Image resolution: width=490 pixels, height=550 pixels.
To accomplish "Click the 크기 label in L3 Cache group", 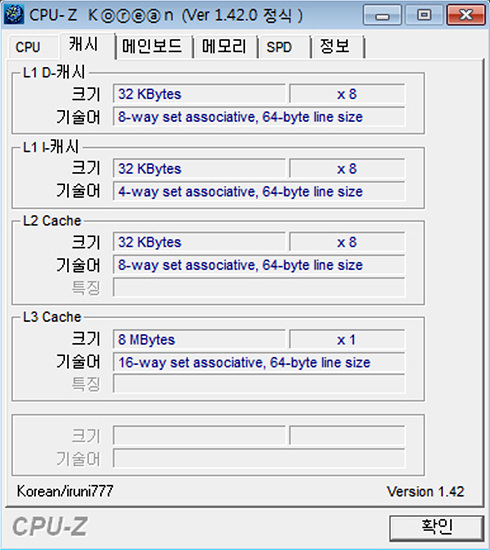I will [x=86, y=339].
